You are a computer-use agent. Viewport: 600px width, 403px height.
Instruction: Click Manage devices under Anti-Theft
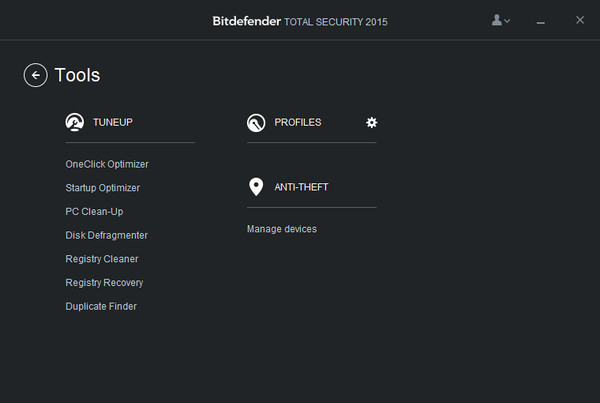coord(282,230)
